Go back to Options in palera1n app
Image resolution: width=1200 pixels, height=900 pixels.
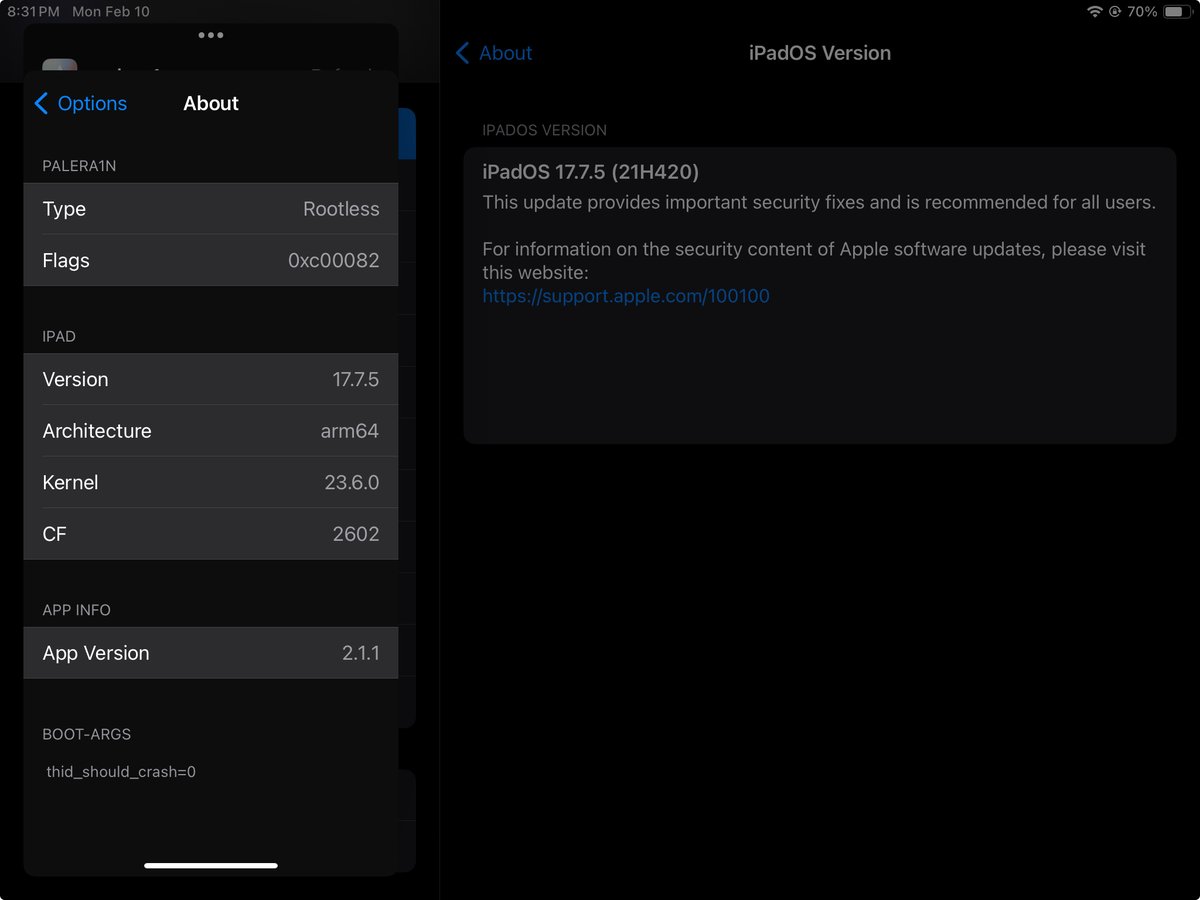point(80,103)
